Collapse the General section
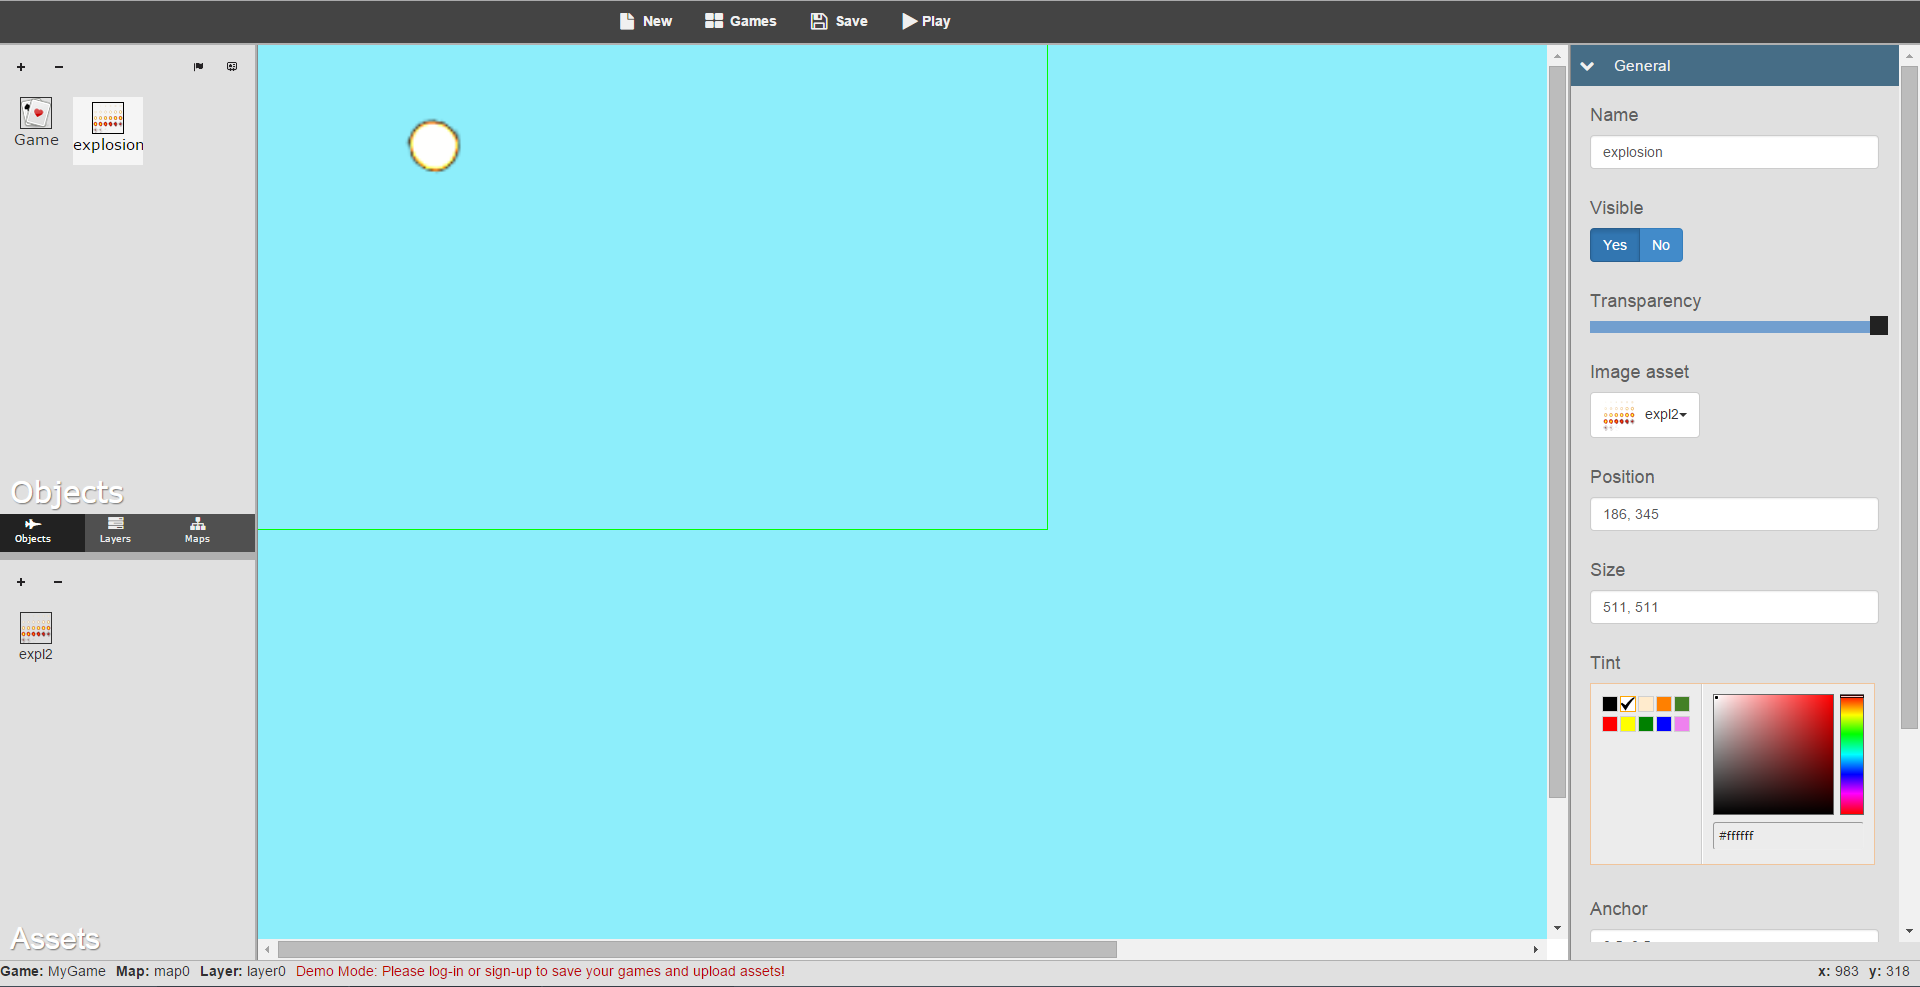This screenshot has height=987, width=1920. (x=1587, y=66)
